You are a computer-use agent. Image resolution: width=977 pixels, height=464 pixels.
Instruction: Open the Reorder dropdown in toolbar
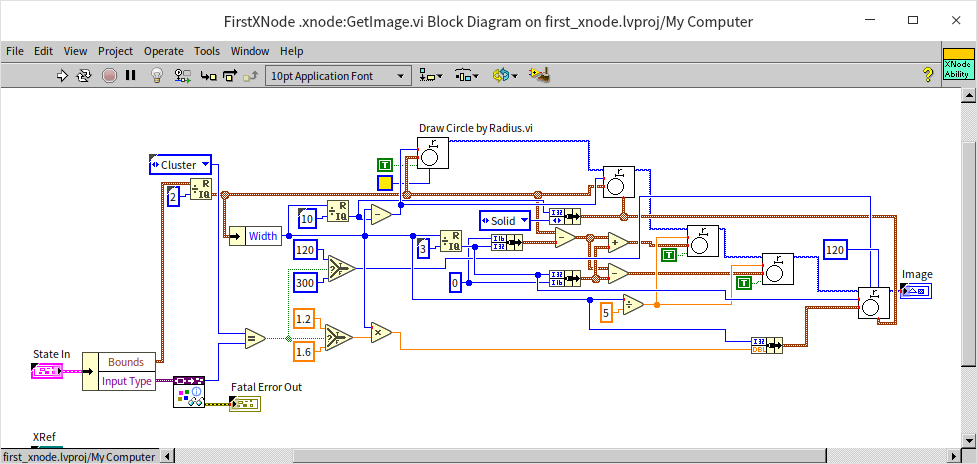505,75
